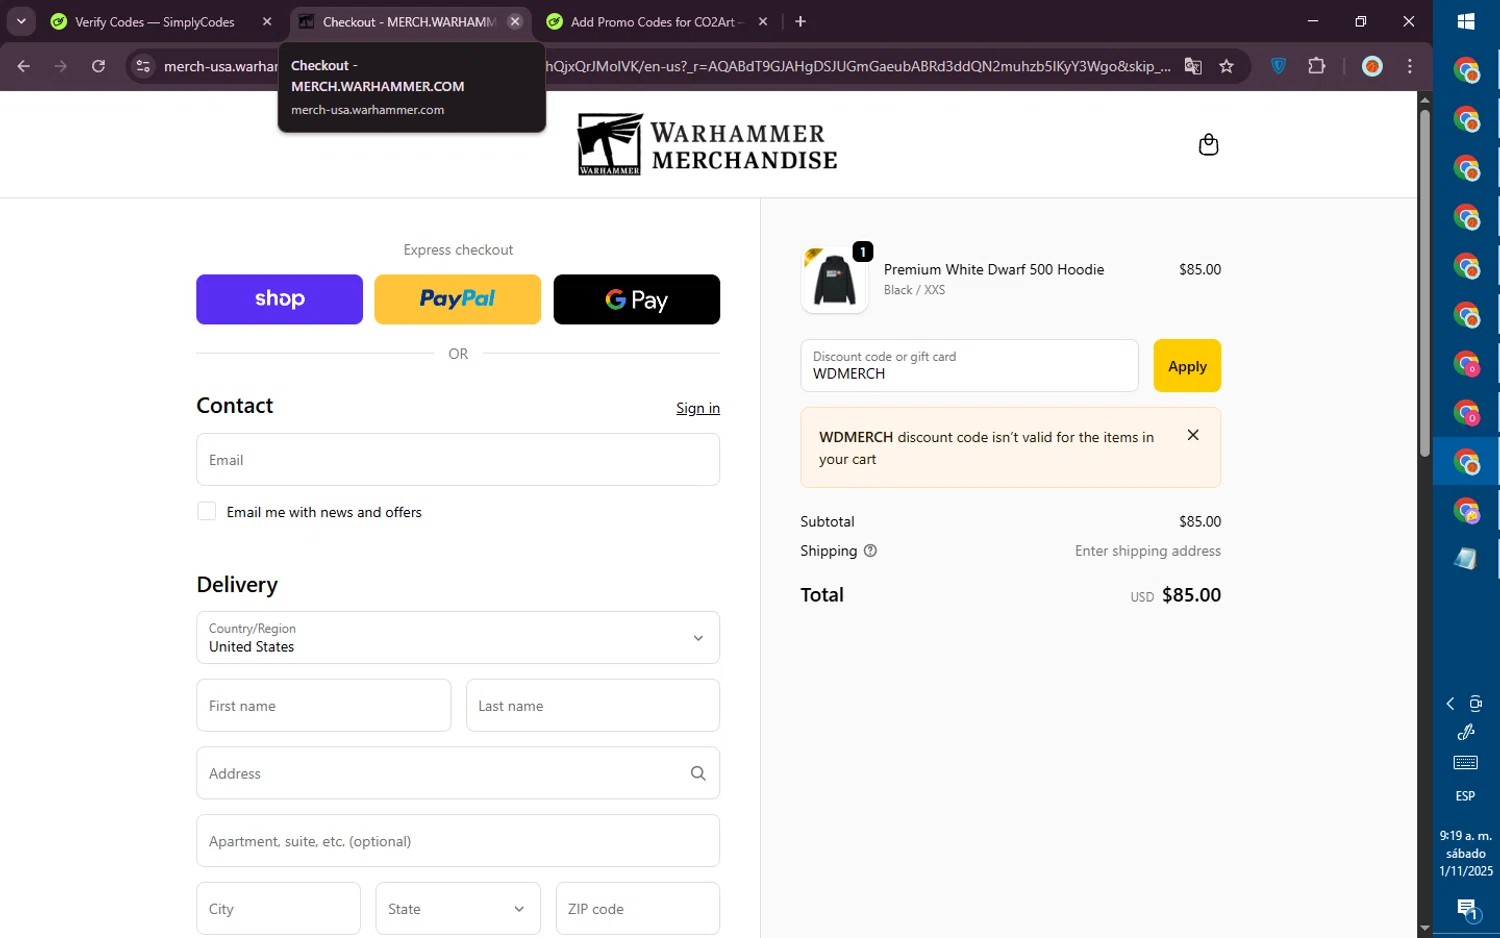Click the ESP language indicator
Image resolution: width=1500 pixels, height=938 pixels.
[1465, 796]
